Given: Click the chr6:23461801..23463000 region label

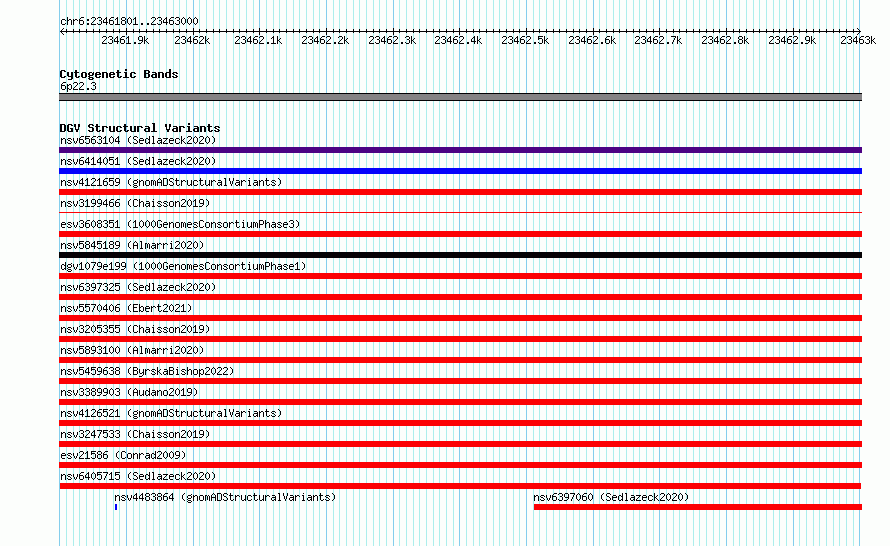Looking at the screenshot, I should click(129, 21).
